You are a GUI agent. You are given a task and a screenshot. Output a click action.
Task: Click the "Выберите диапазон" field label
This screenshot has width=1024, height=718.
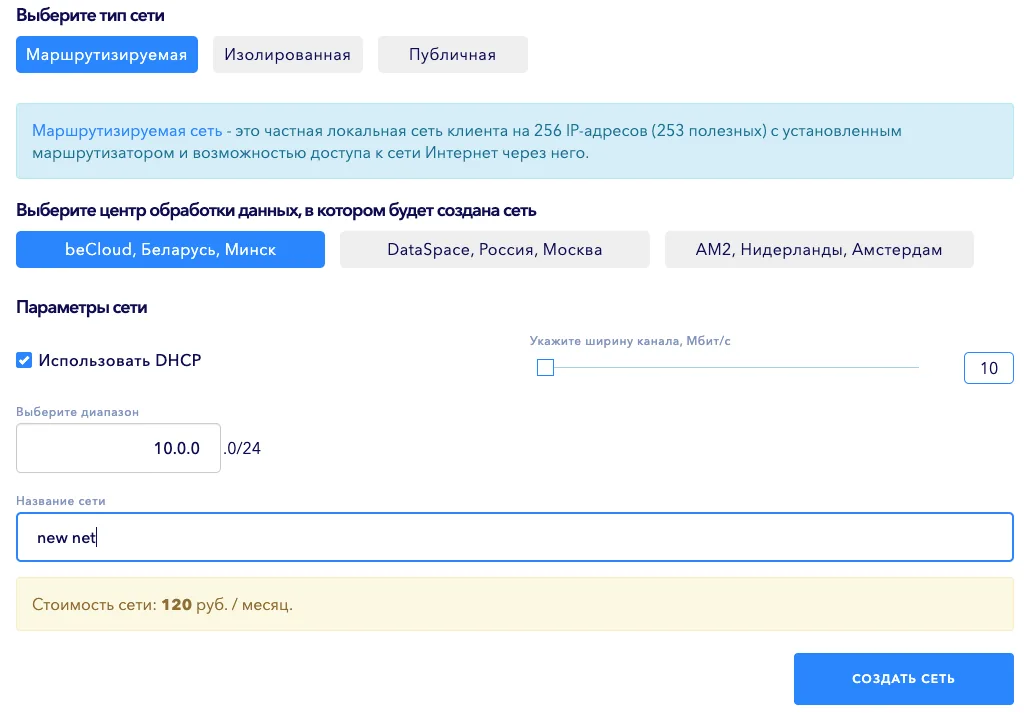point(77,411)
